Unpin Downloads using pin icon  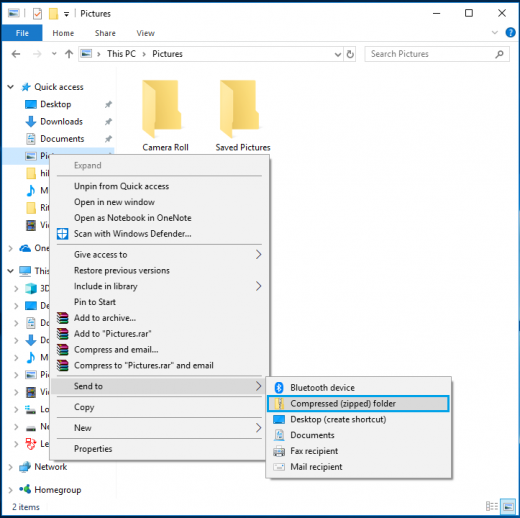[108, 122]
